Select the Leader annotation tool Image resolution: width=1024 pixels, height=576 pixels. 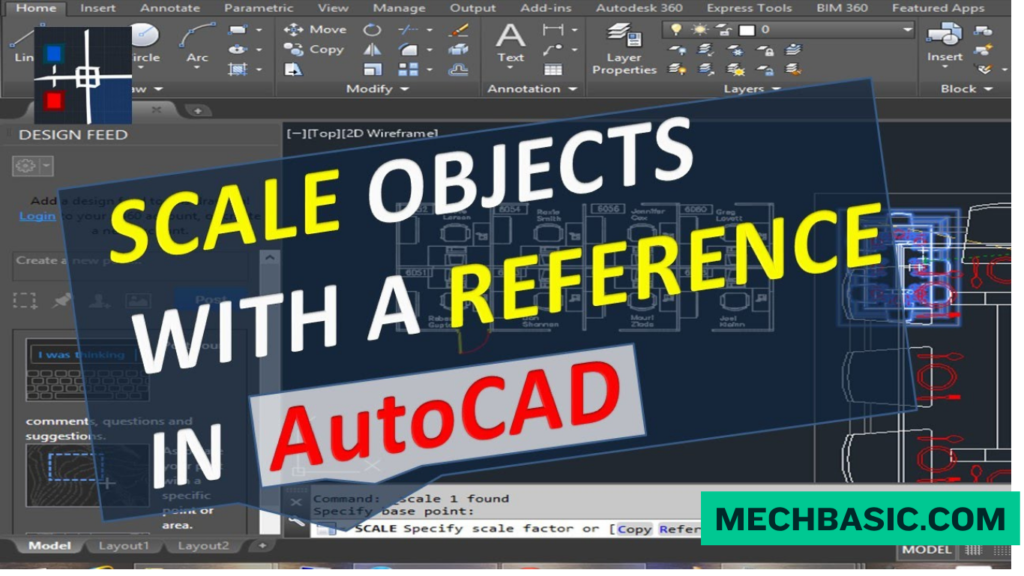point(553,50)
